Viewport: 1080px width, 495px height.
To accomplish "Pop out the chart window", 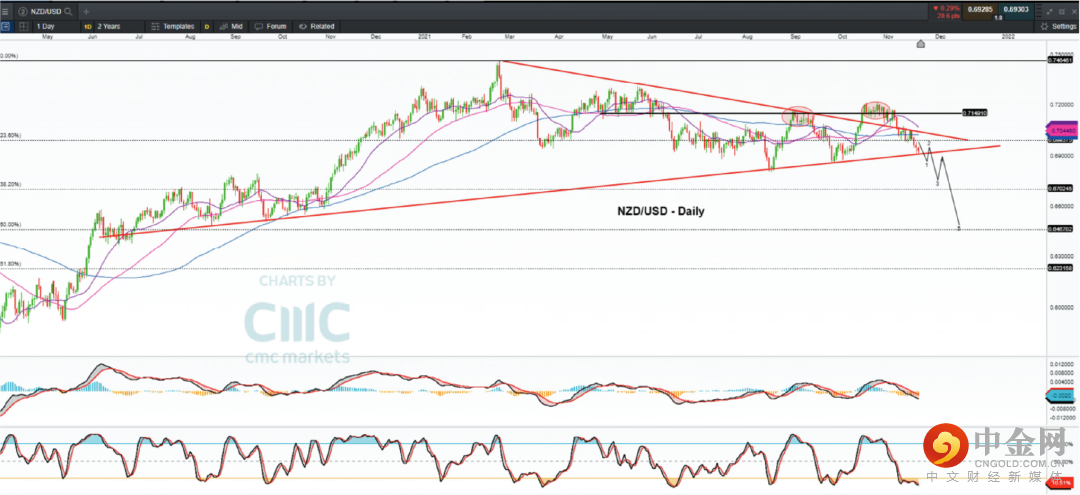I will pyautogui.click(x=1061, y=12).
